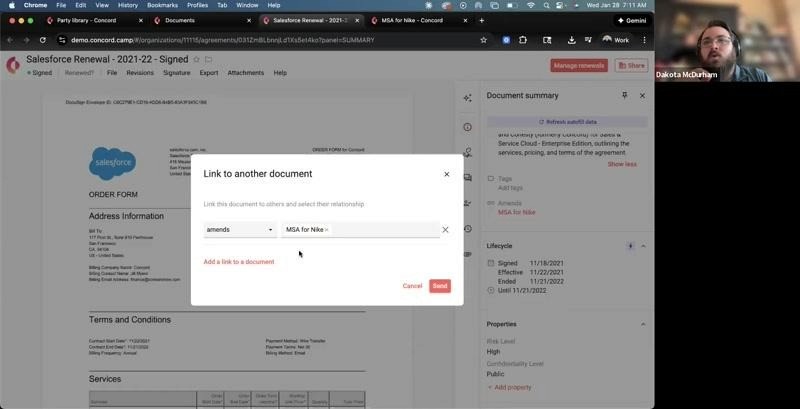Open the Bookmarks menu in menu bar

pos(162,5)
